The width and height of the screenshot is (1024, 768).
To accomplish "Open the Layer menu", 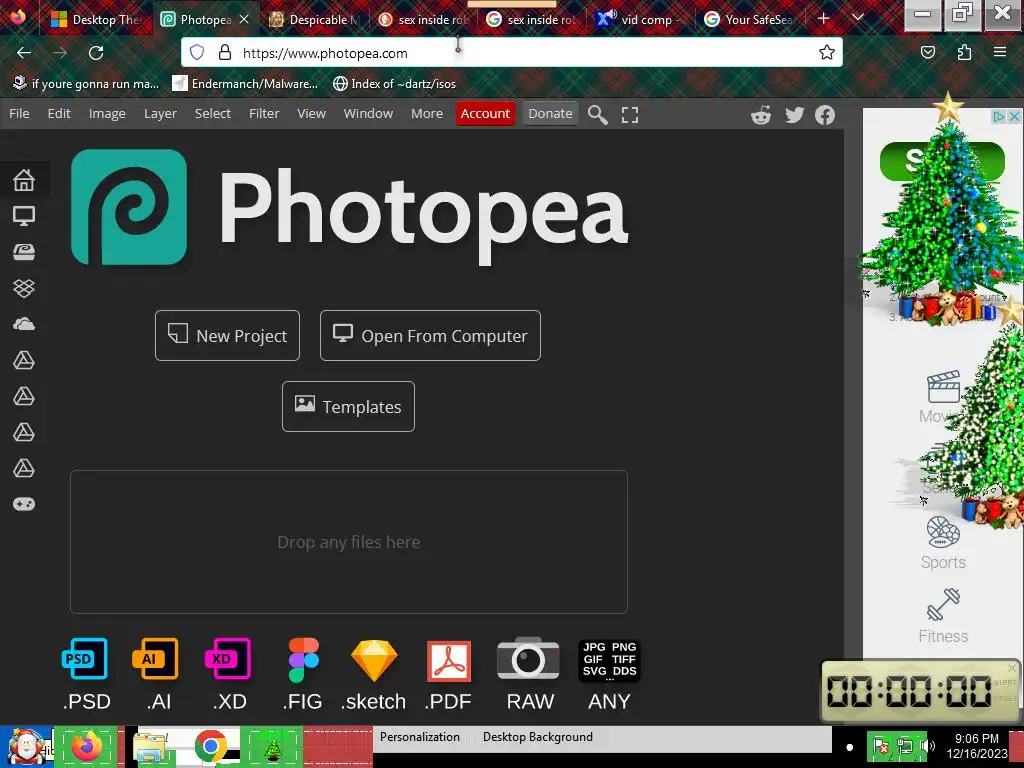I will pos(160,114).
